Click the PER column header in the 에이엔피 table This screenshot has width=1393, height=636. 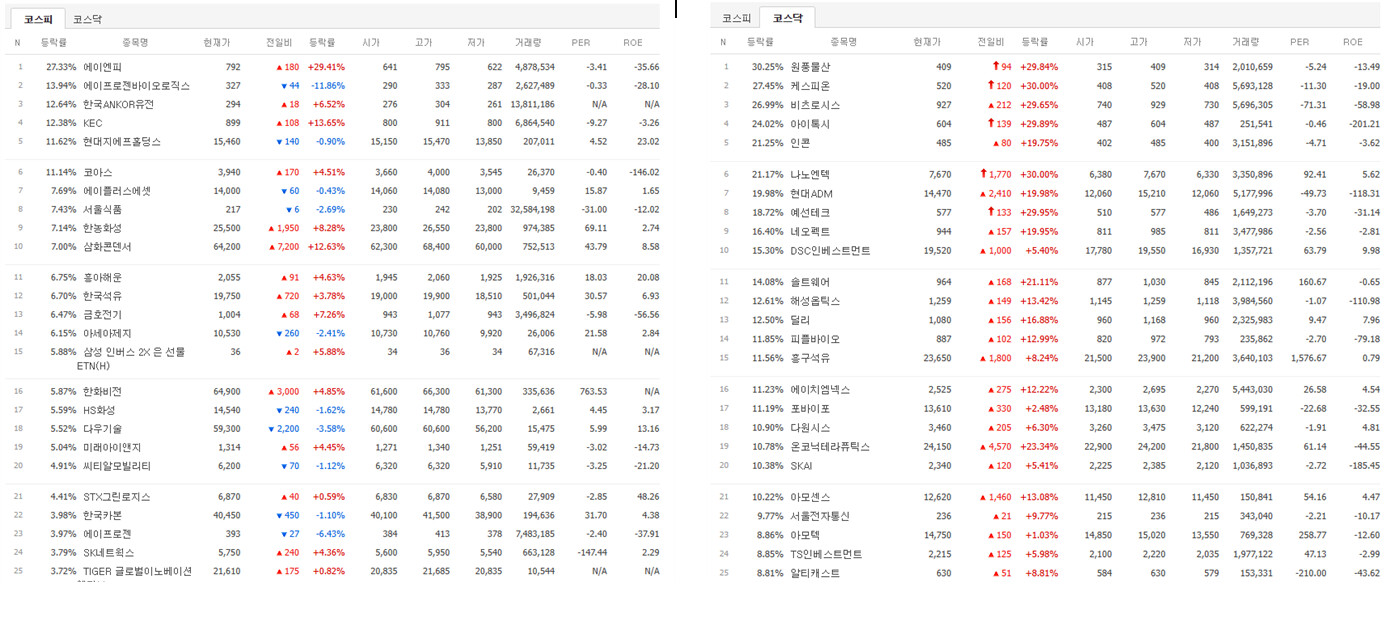pos(581,42)
